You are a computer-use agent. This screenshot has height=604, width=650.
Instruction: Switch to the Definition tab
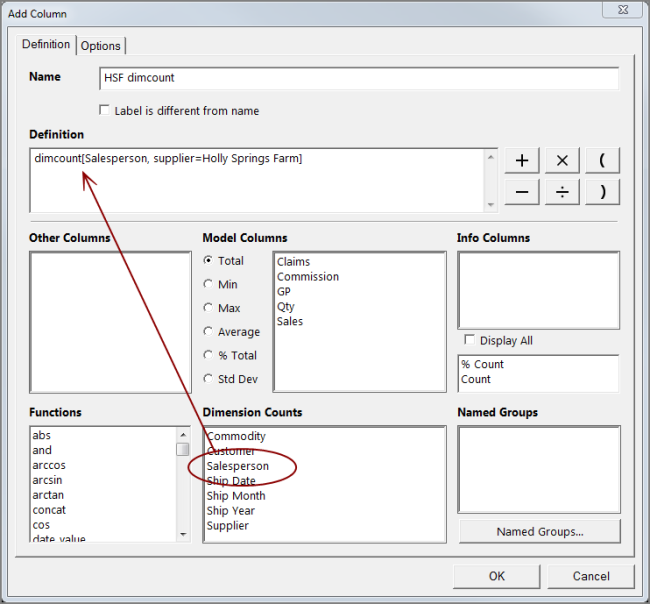pyautogui.click(x=46, y=44)
